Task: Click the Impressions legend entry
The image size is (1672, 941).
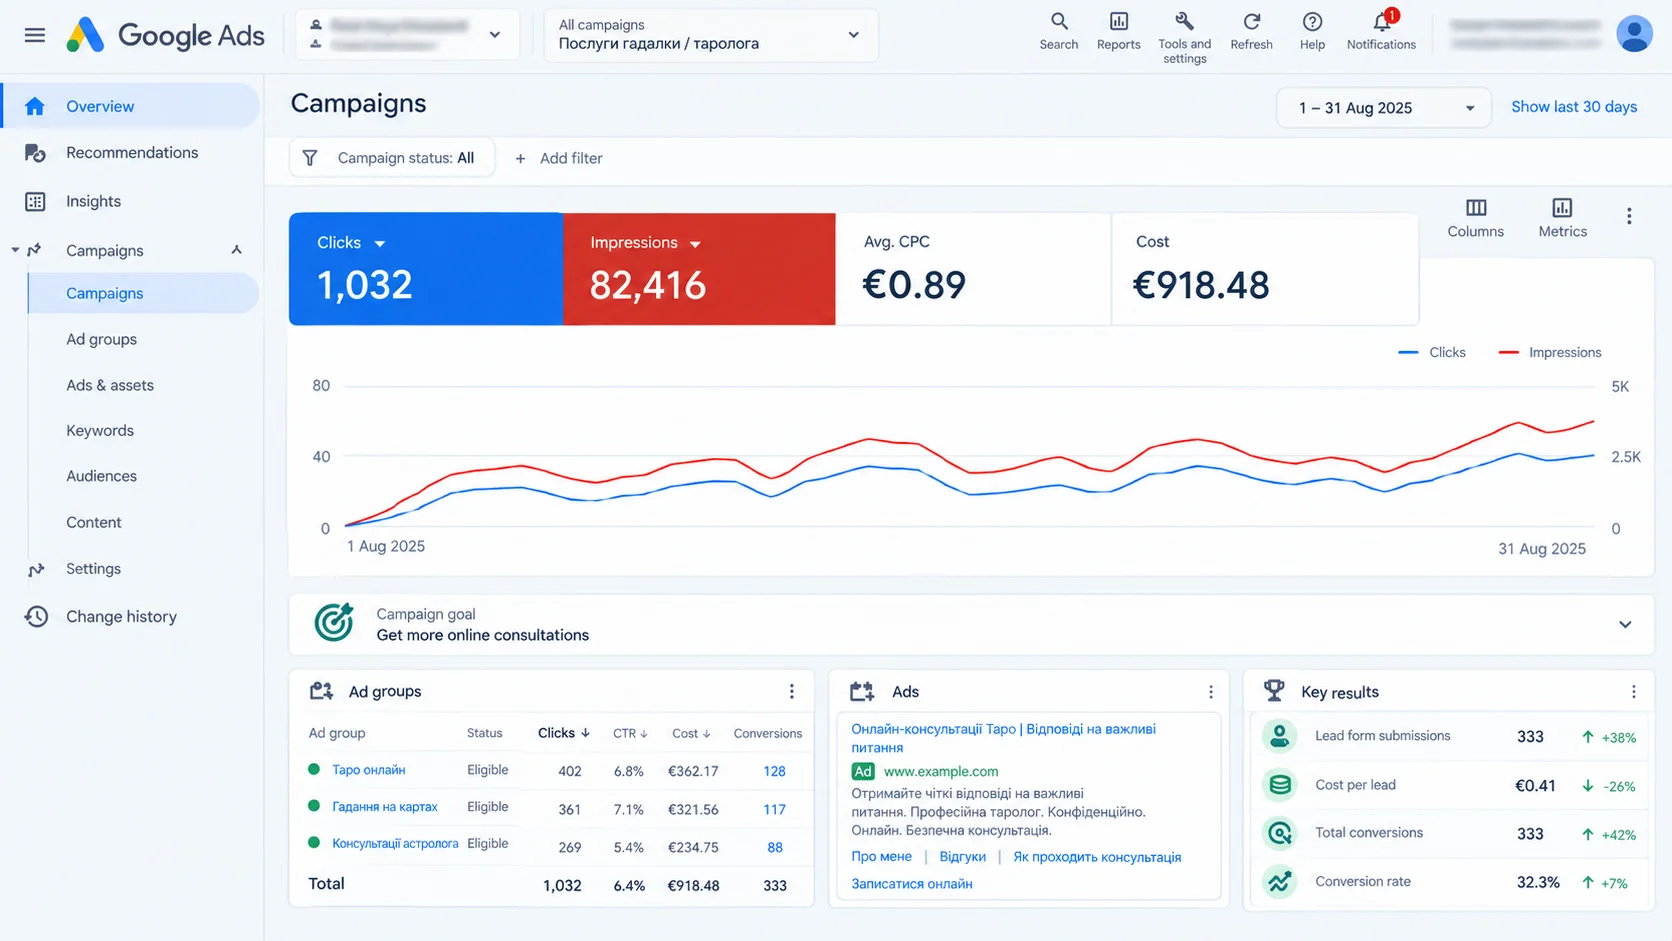Action: coord(1550,352)
